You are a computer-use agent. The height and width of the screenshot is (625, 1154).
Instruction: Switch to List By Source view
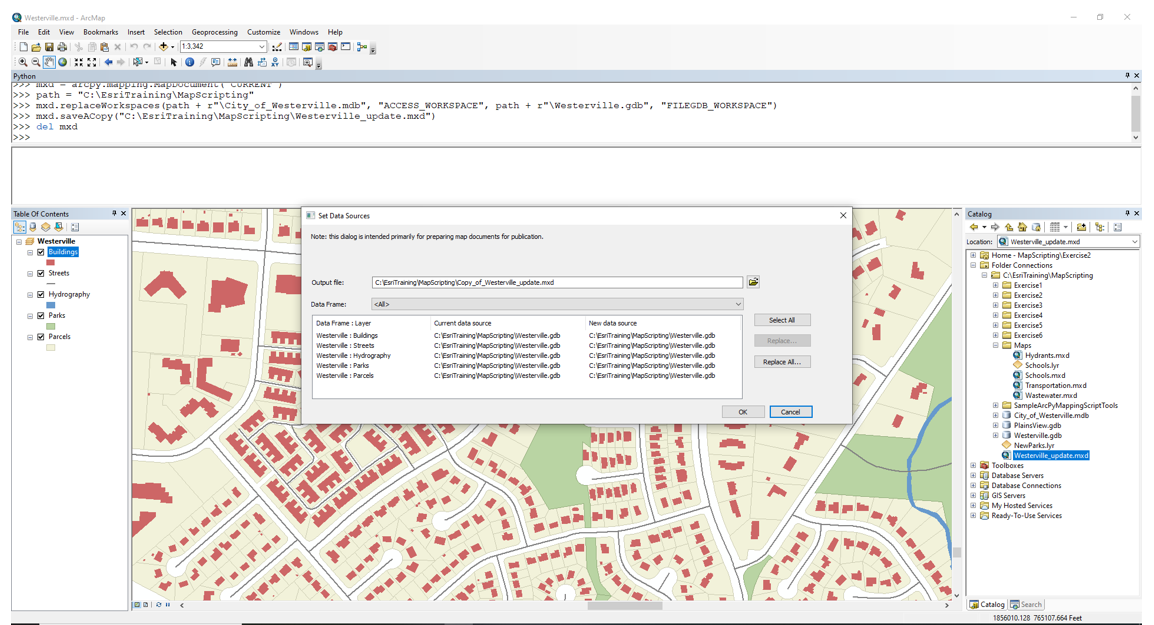[33, 227]
